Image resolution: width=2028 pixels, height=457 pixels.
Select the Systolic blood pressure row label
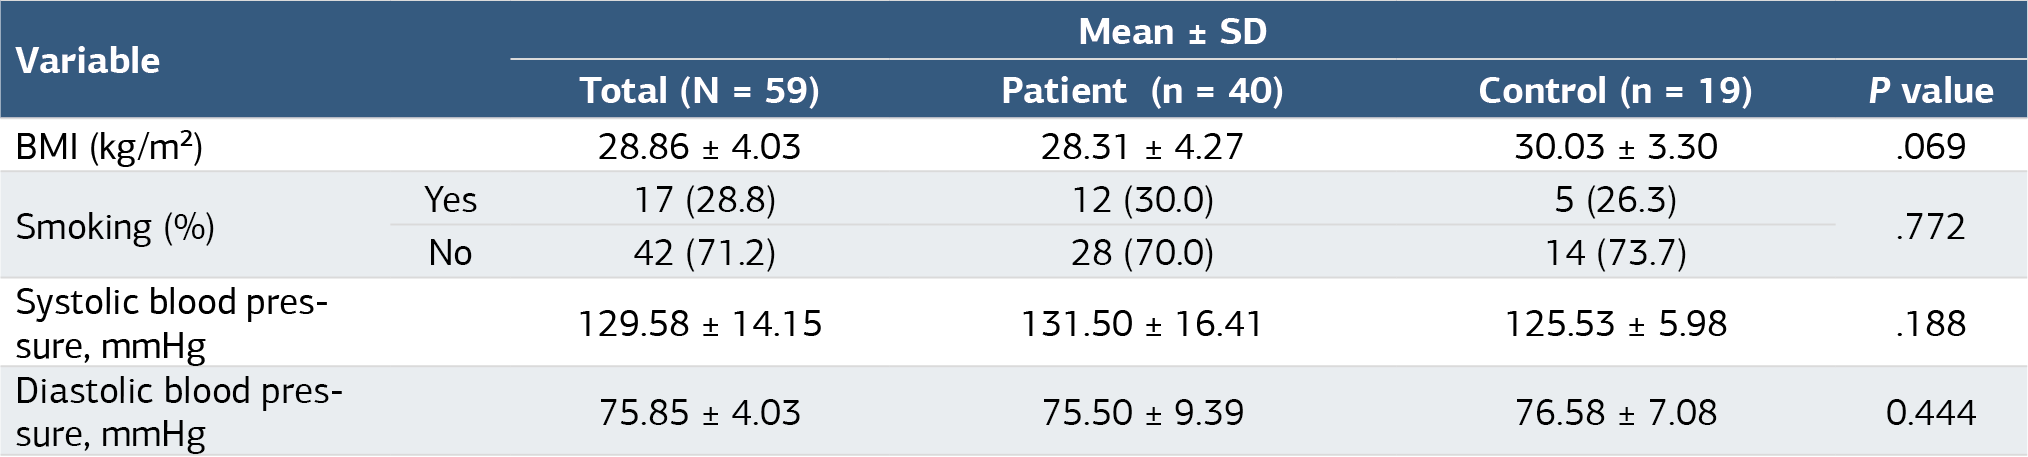(172, 323)
